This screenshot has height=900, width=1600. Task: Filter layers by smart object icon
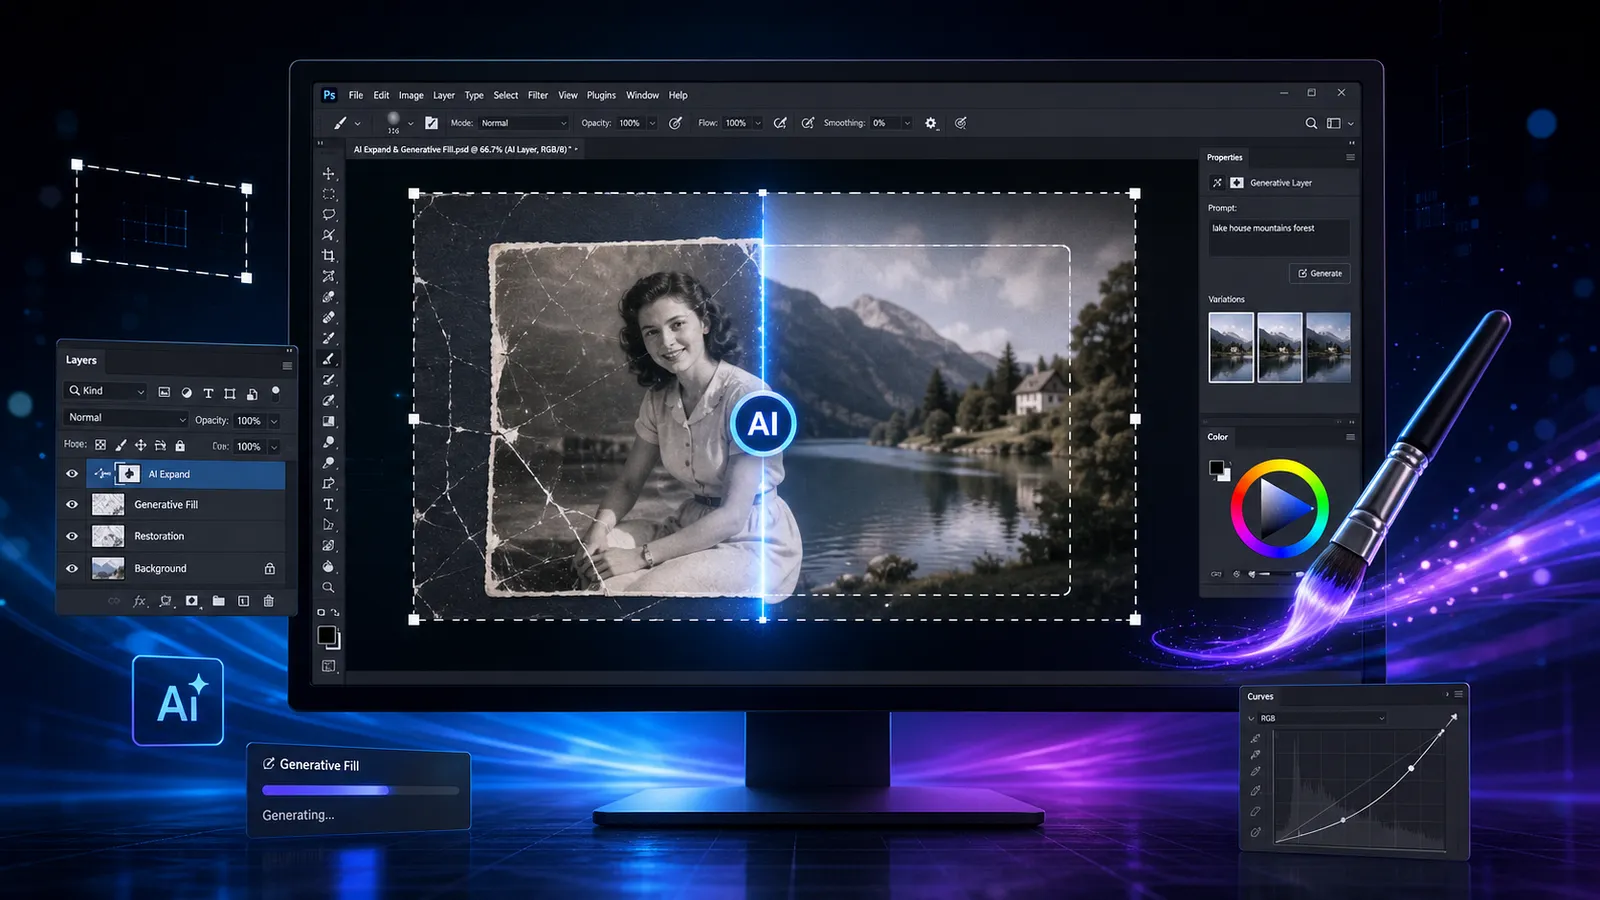[x=252, y=394]
